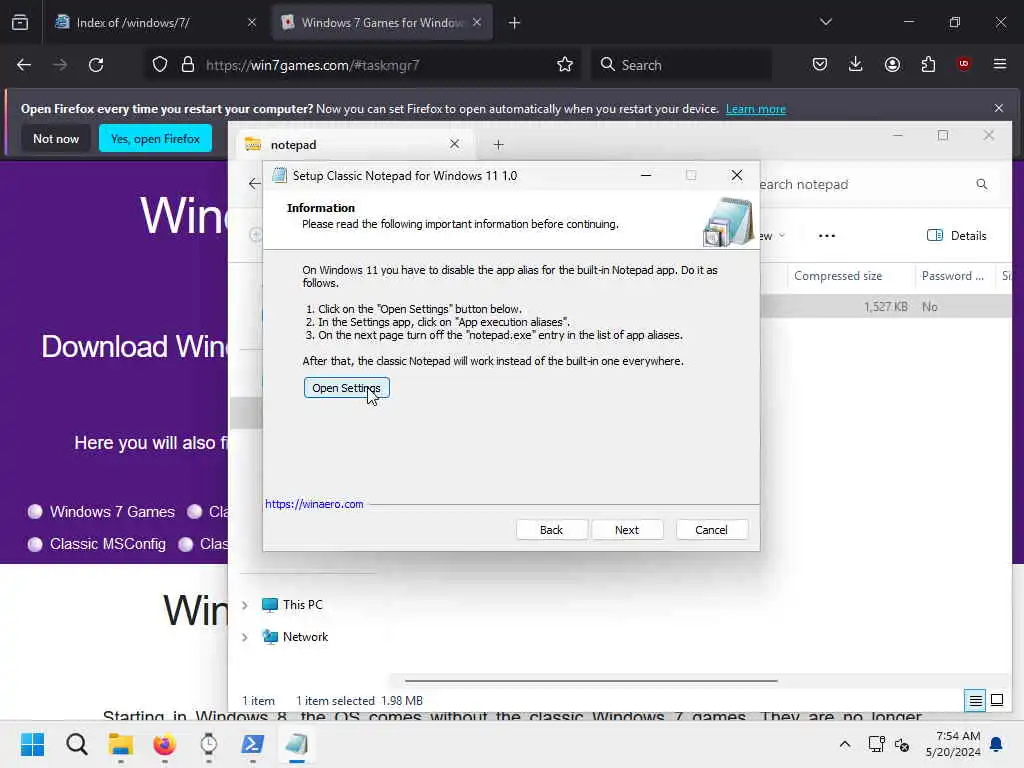Click the Firefox Search box

click(x=682, y=65)
